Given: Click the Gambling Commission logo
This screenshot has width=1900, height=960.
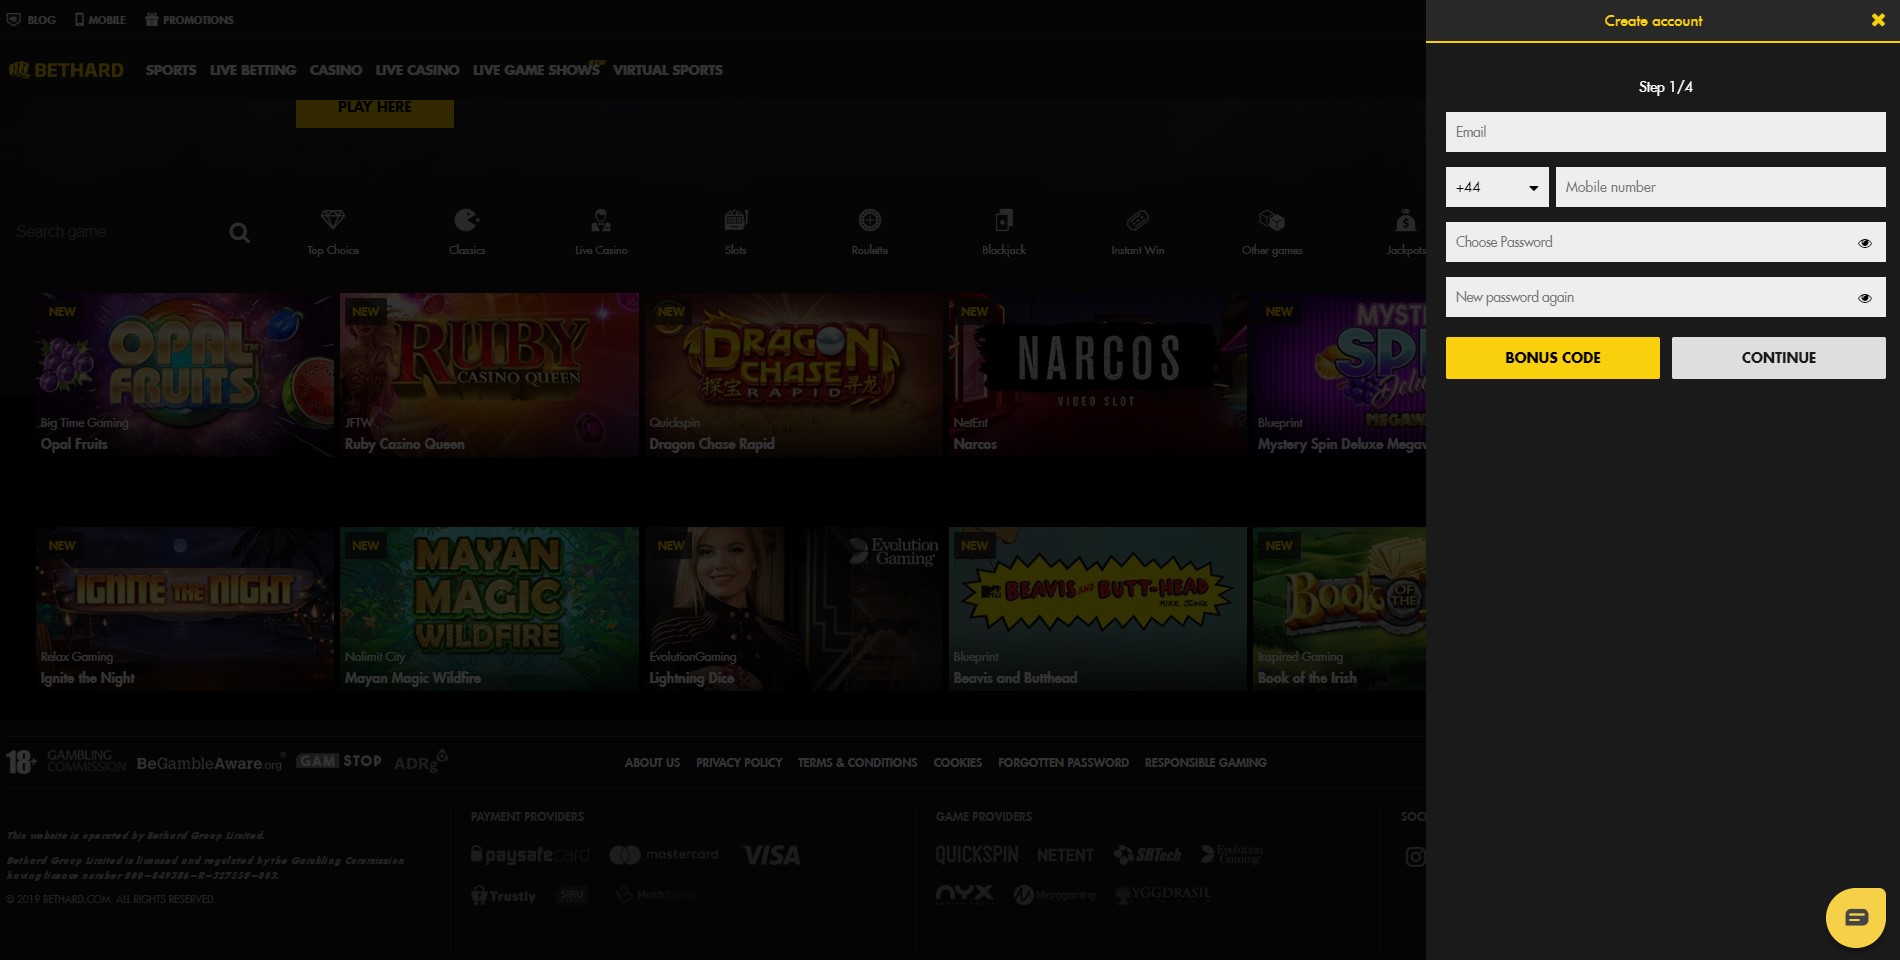Looking at the screenshot, I should (87, 761).
